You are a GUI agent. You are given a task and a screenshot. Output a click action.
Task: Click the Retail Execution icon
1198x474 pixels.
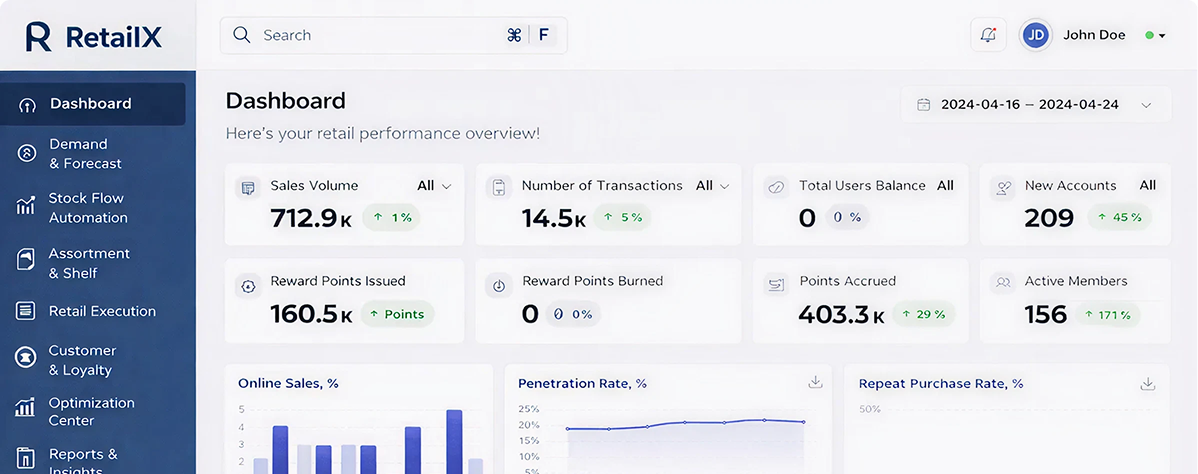(26, 310)
